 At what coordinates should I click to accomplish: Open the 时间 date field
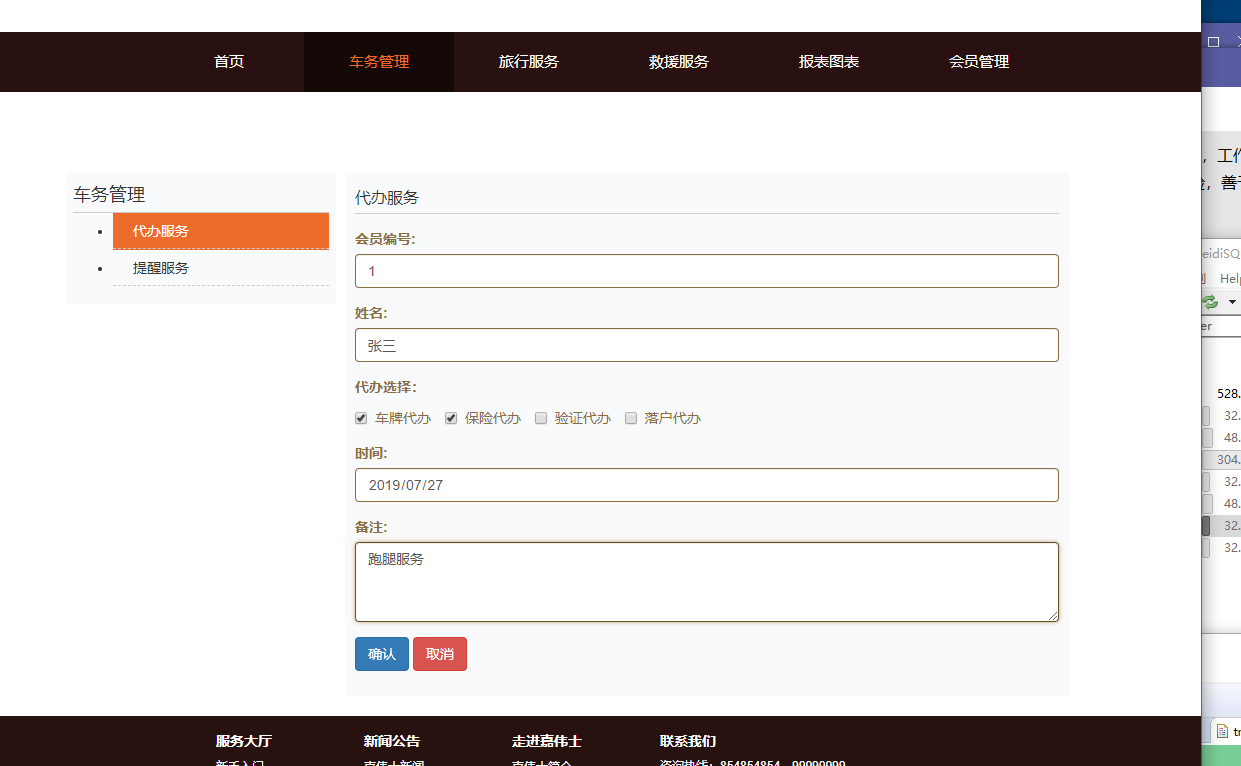pyautogui.click(x=707, y=484)
